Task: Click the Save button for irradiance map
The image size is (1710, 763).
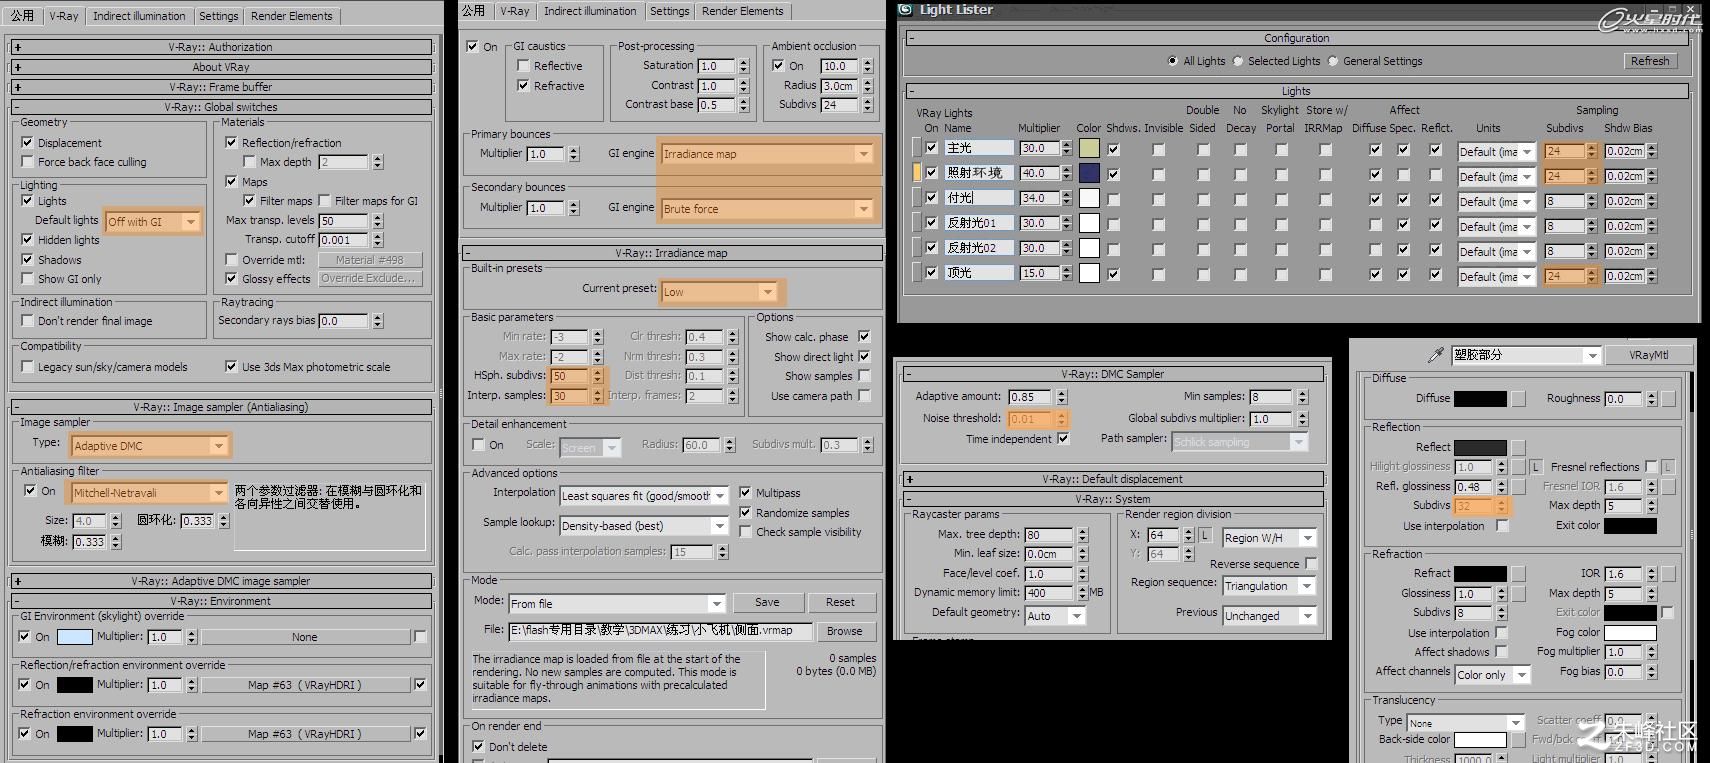Action: (767, 603)
